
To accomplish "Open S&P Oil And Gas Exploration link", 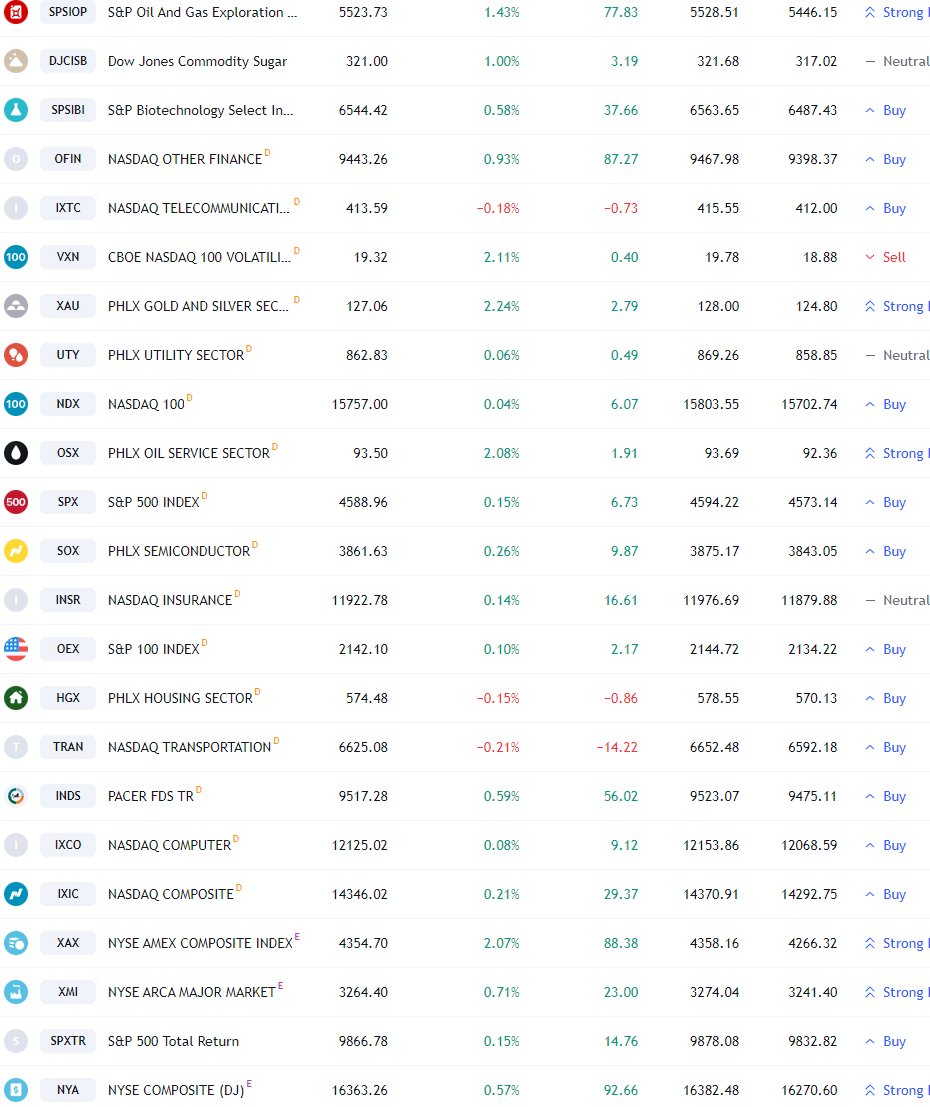I will [202, 12].
